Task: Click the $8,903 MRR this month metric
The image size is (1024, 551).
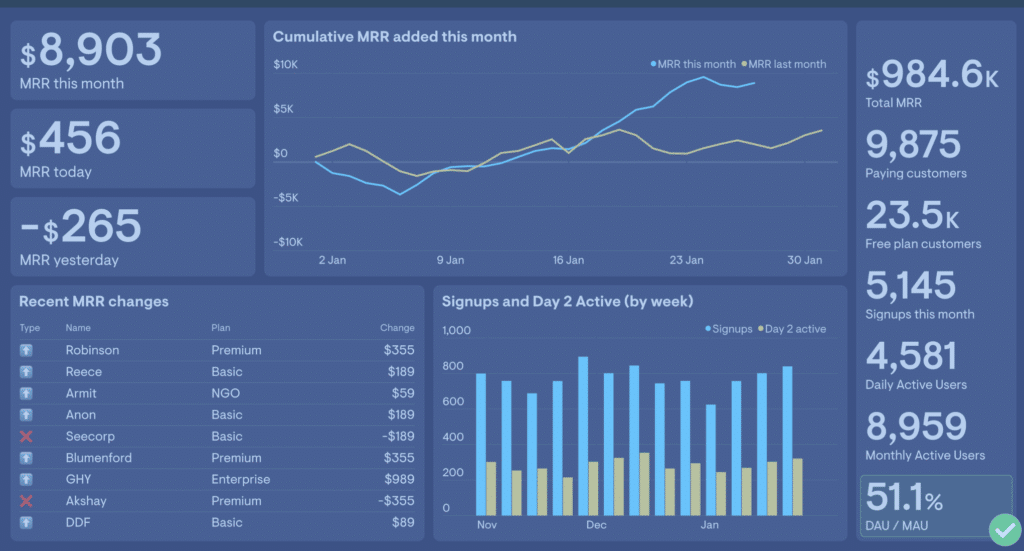Action: pos(92,59)
